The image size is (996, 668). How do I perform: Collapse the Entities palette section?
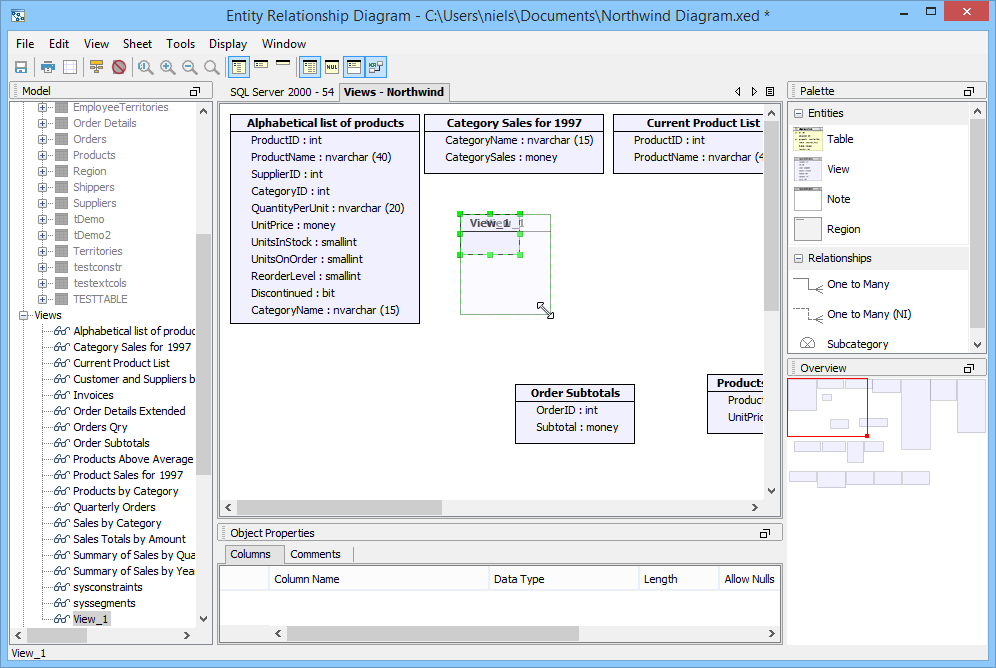[x=799, y=114]
